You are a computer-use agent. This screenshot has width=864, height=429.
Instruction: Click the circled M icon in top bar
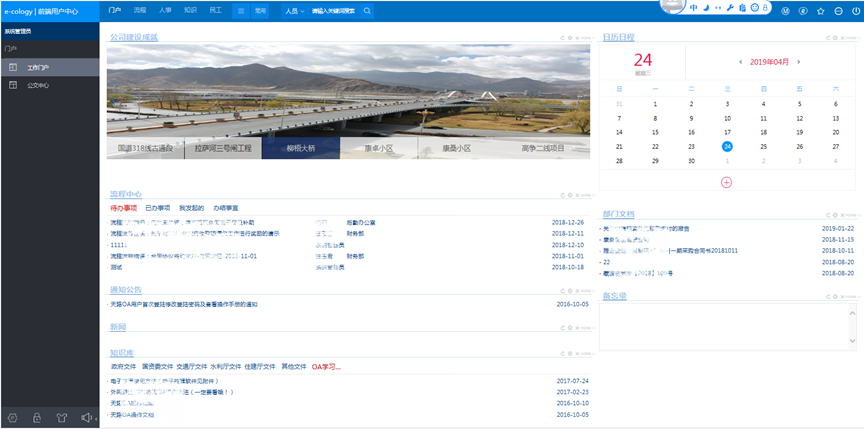pos(786,11)
